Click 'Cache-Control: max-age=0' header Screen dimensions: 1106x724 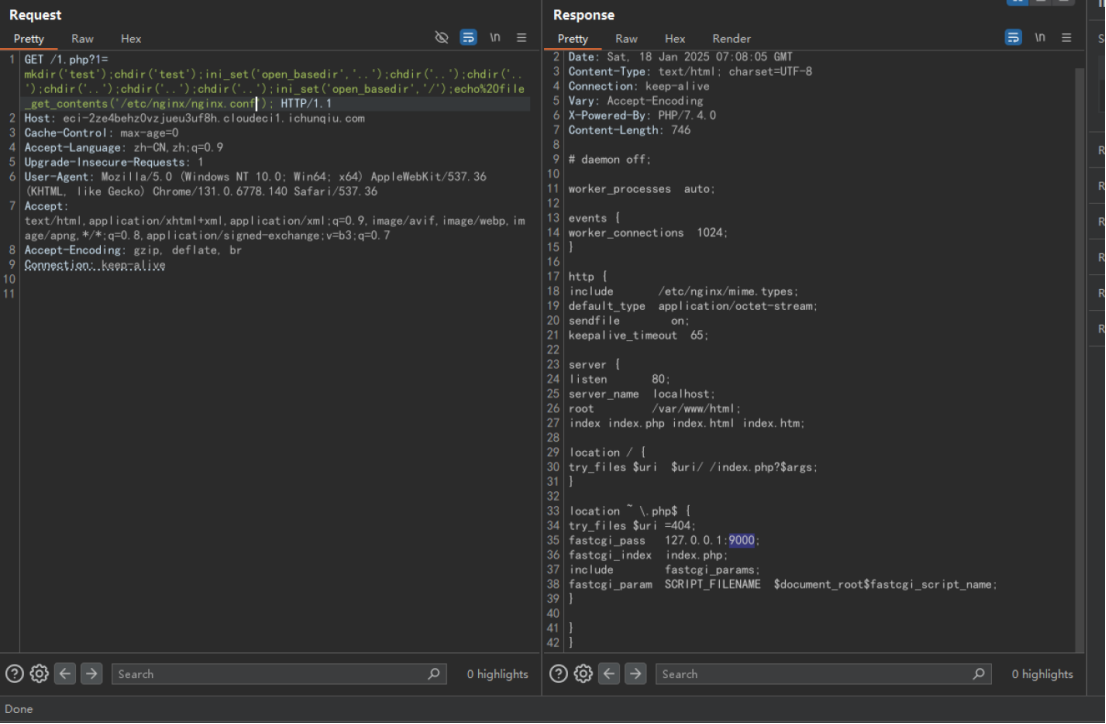pyautogui.click(x=102, y=133)
